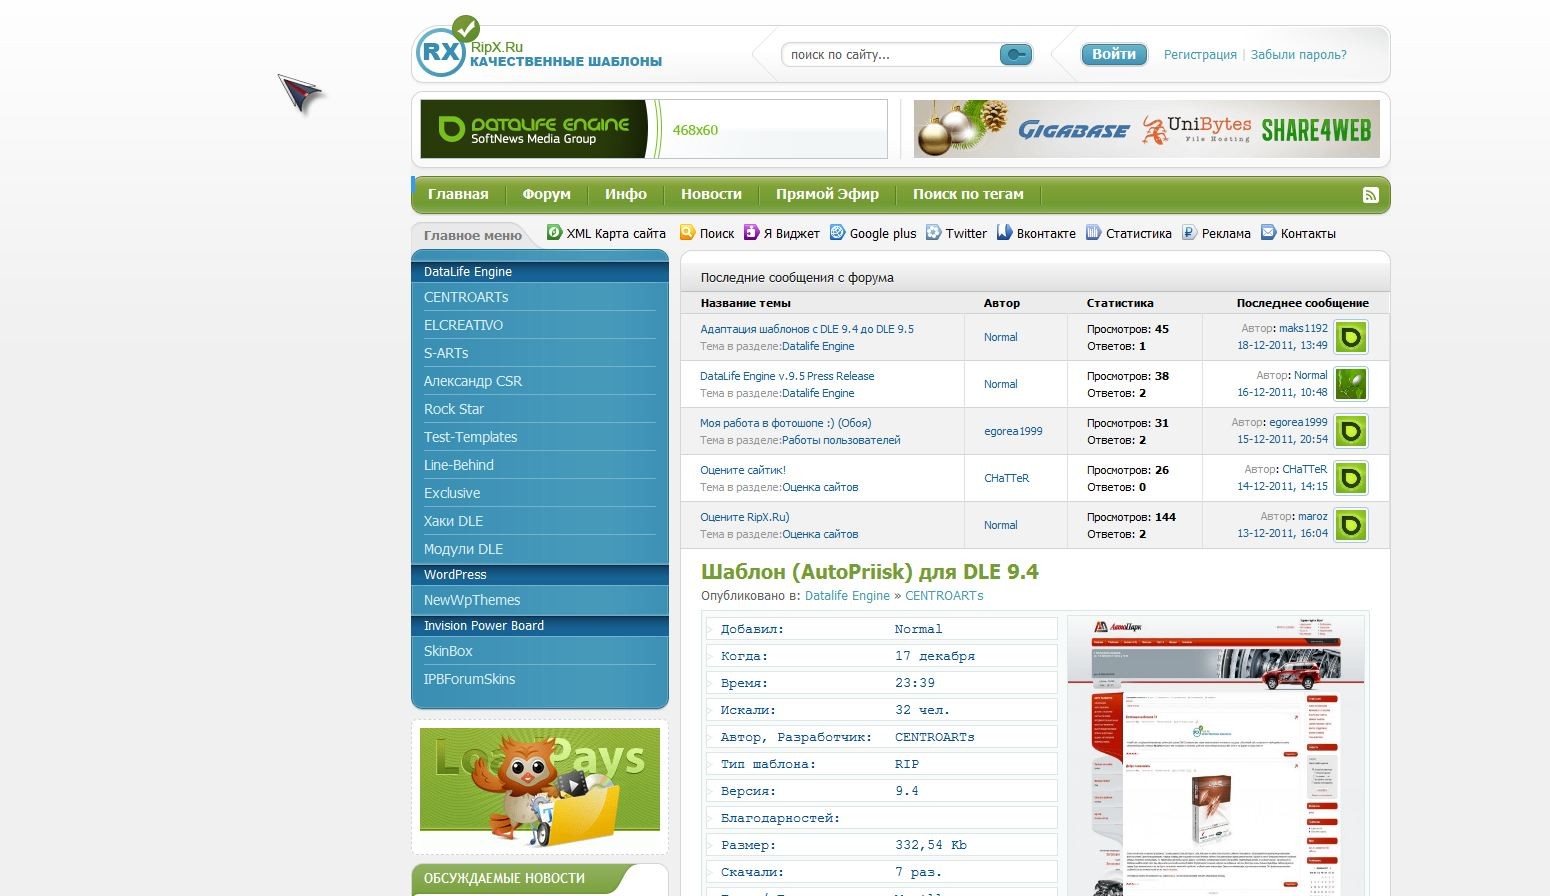Click the LoadPays owl banner
This screenshot has width=1550, height=896.
click(540, 787)
